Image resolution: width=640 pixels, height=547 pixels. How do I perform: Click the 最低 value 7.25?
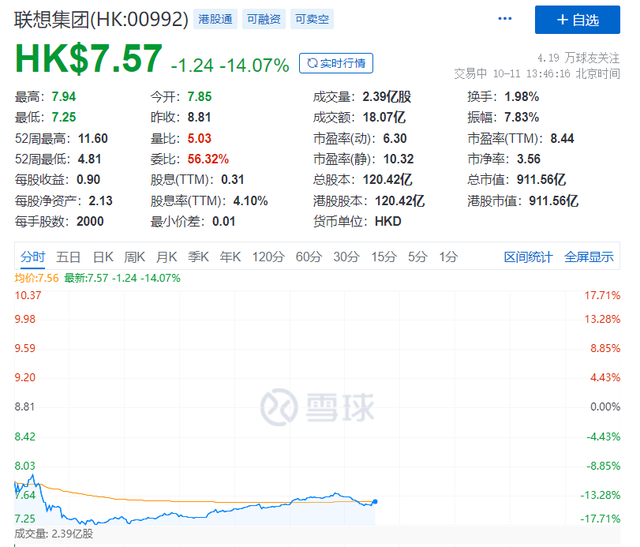(x=64, y=118)
